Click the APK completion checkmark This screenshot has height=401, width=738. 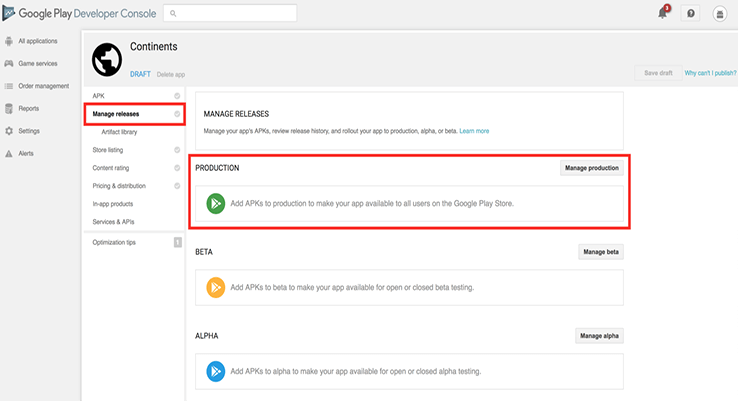coord(177,96)
